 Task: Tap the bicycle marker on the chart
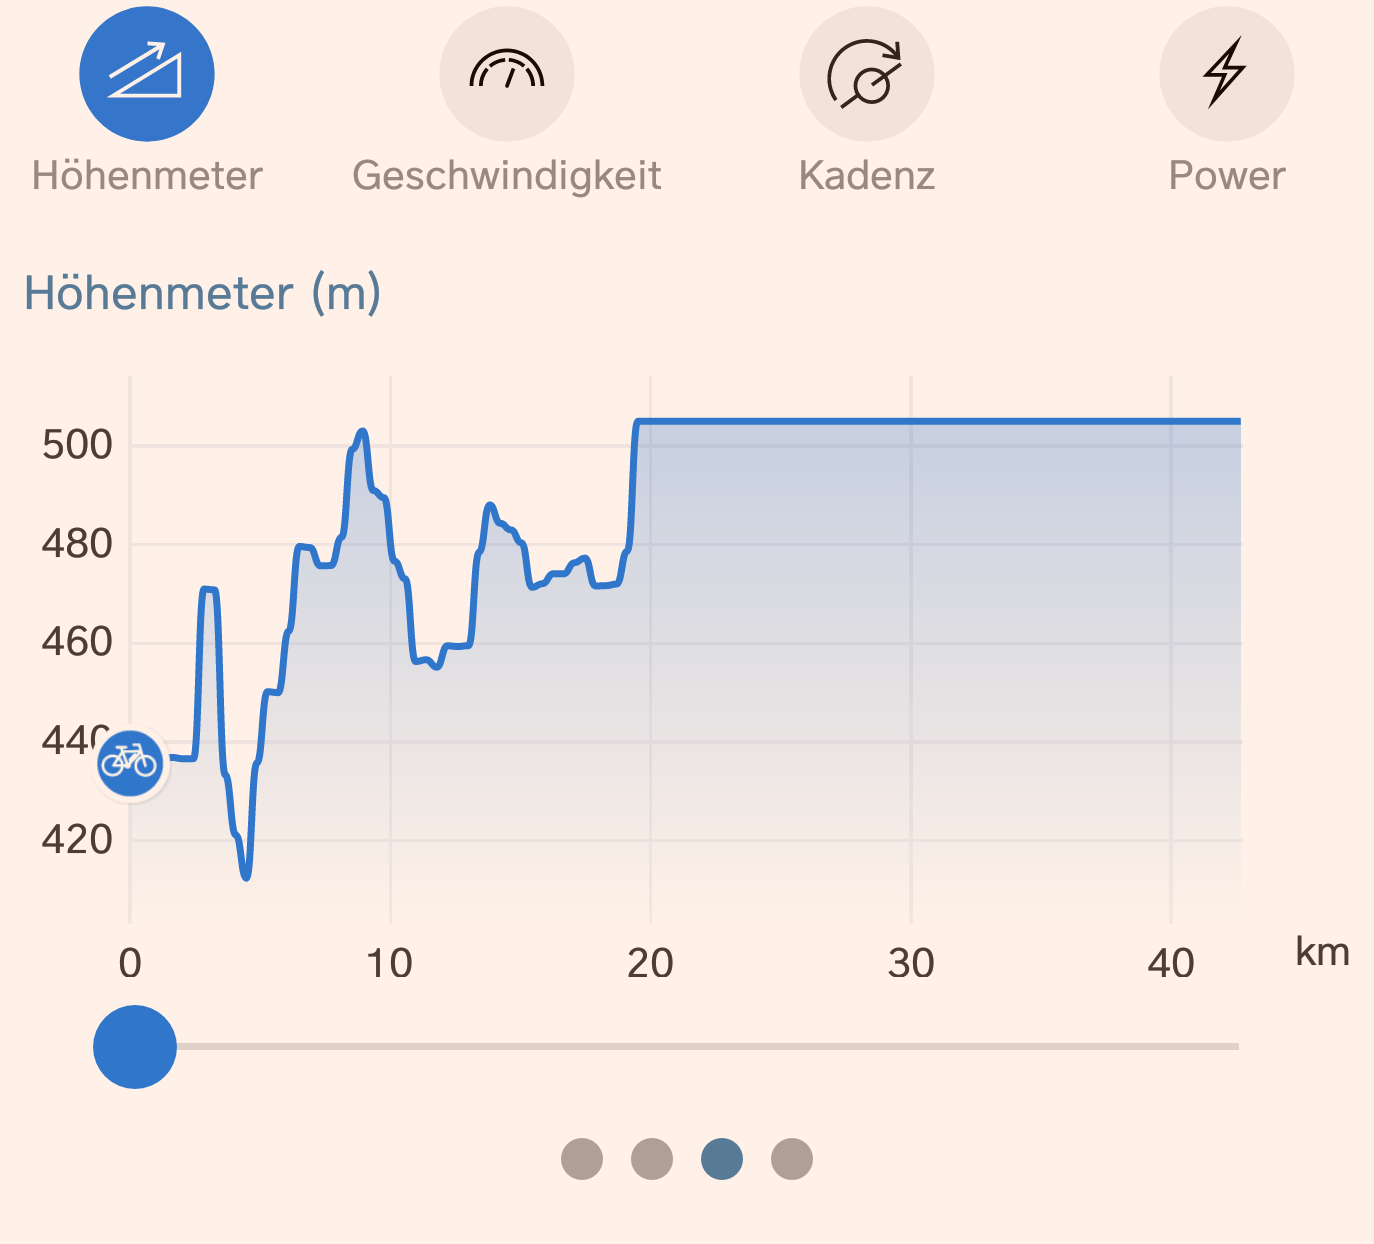coord(130,763)
